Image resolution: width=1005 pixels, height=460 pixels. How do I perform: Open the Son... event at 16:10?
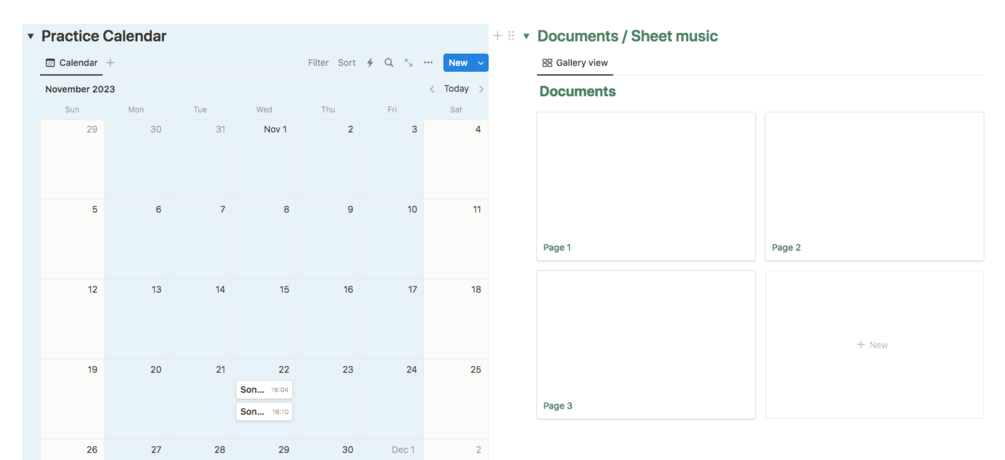(x=264, y=412)
